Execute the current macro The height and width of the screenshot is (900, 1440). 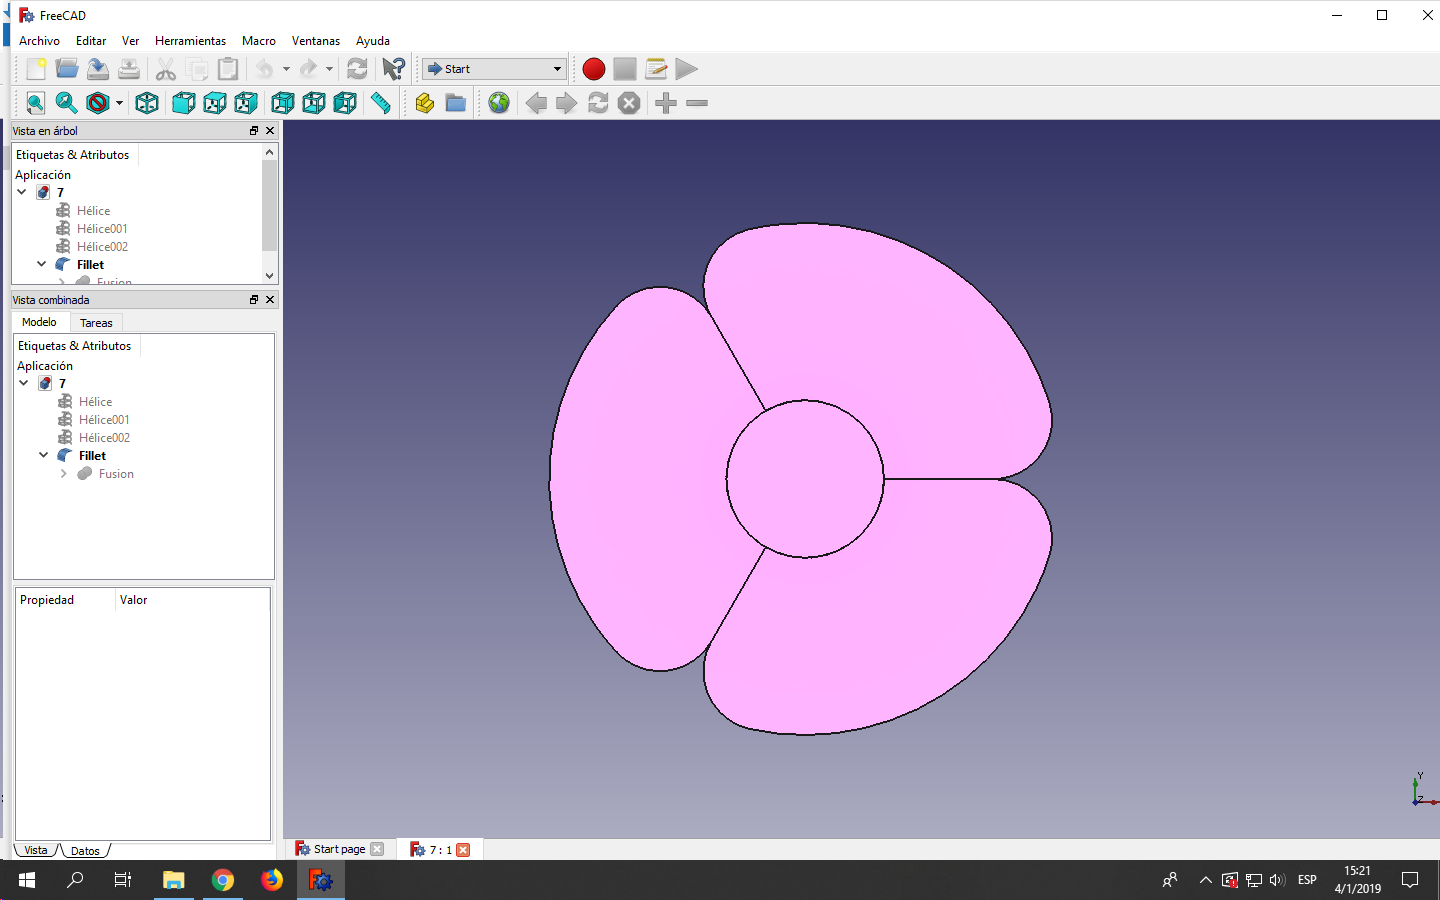(686, 69)
